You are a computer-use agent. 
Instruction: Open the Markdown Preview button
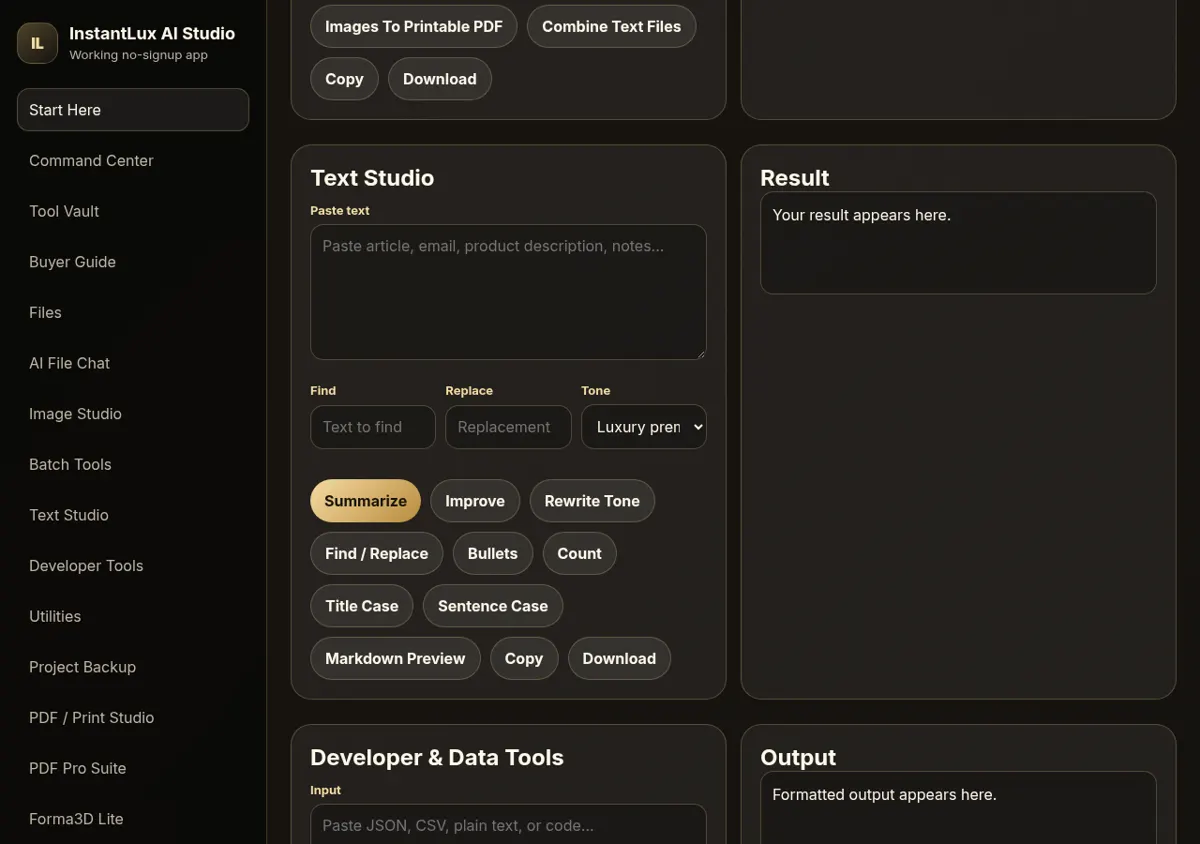tap(395, 659)
